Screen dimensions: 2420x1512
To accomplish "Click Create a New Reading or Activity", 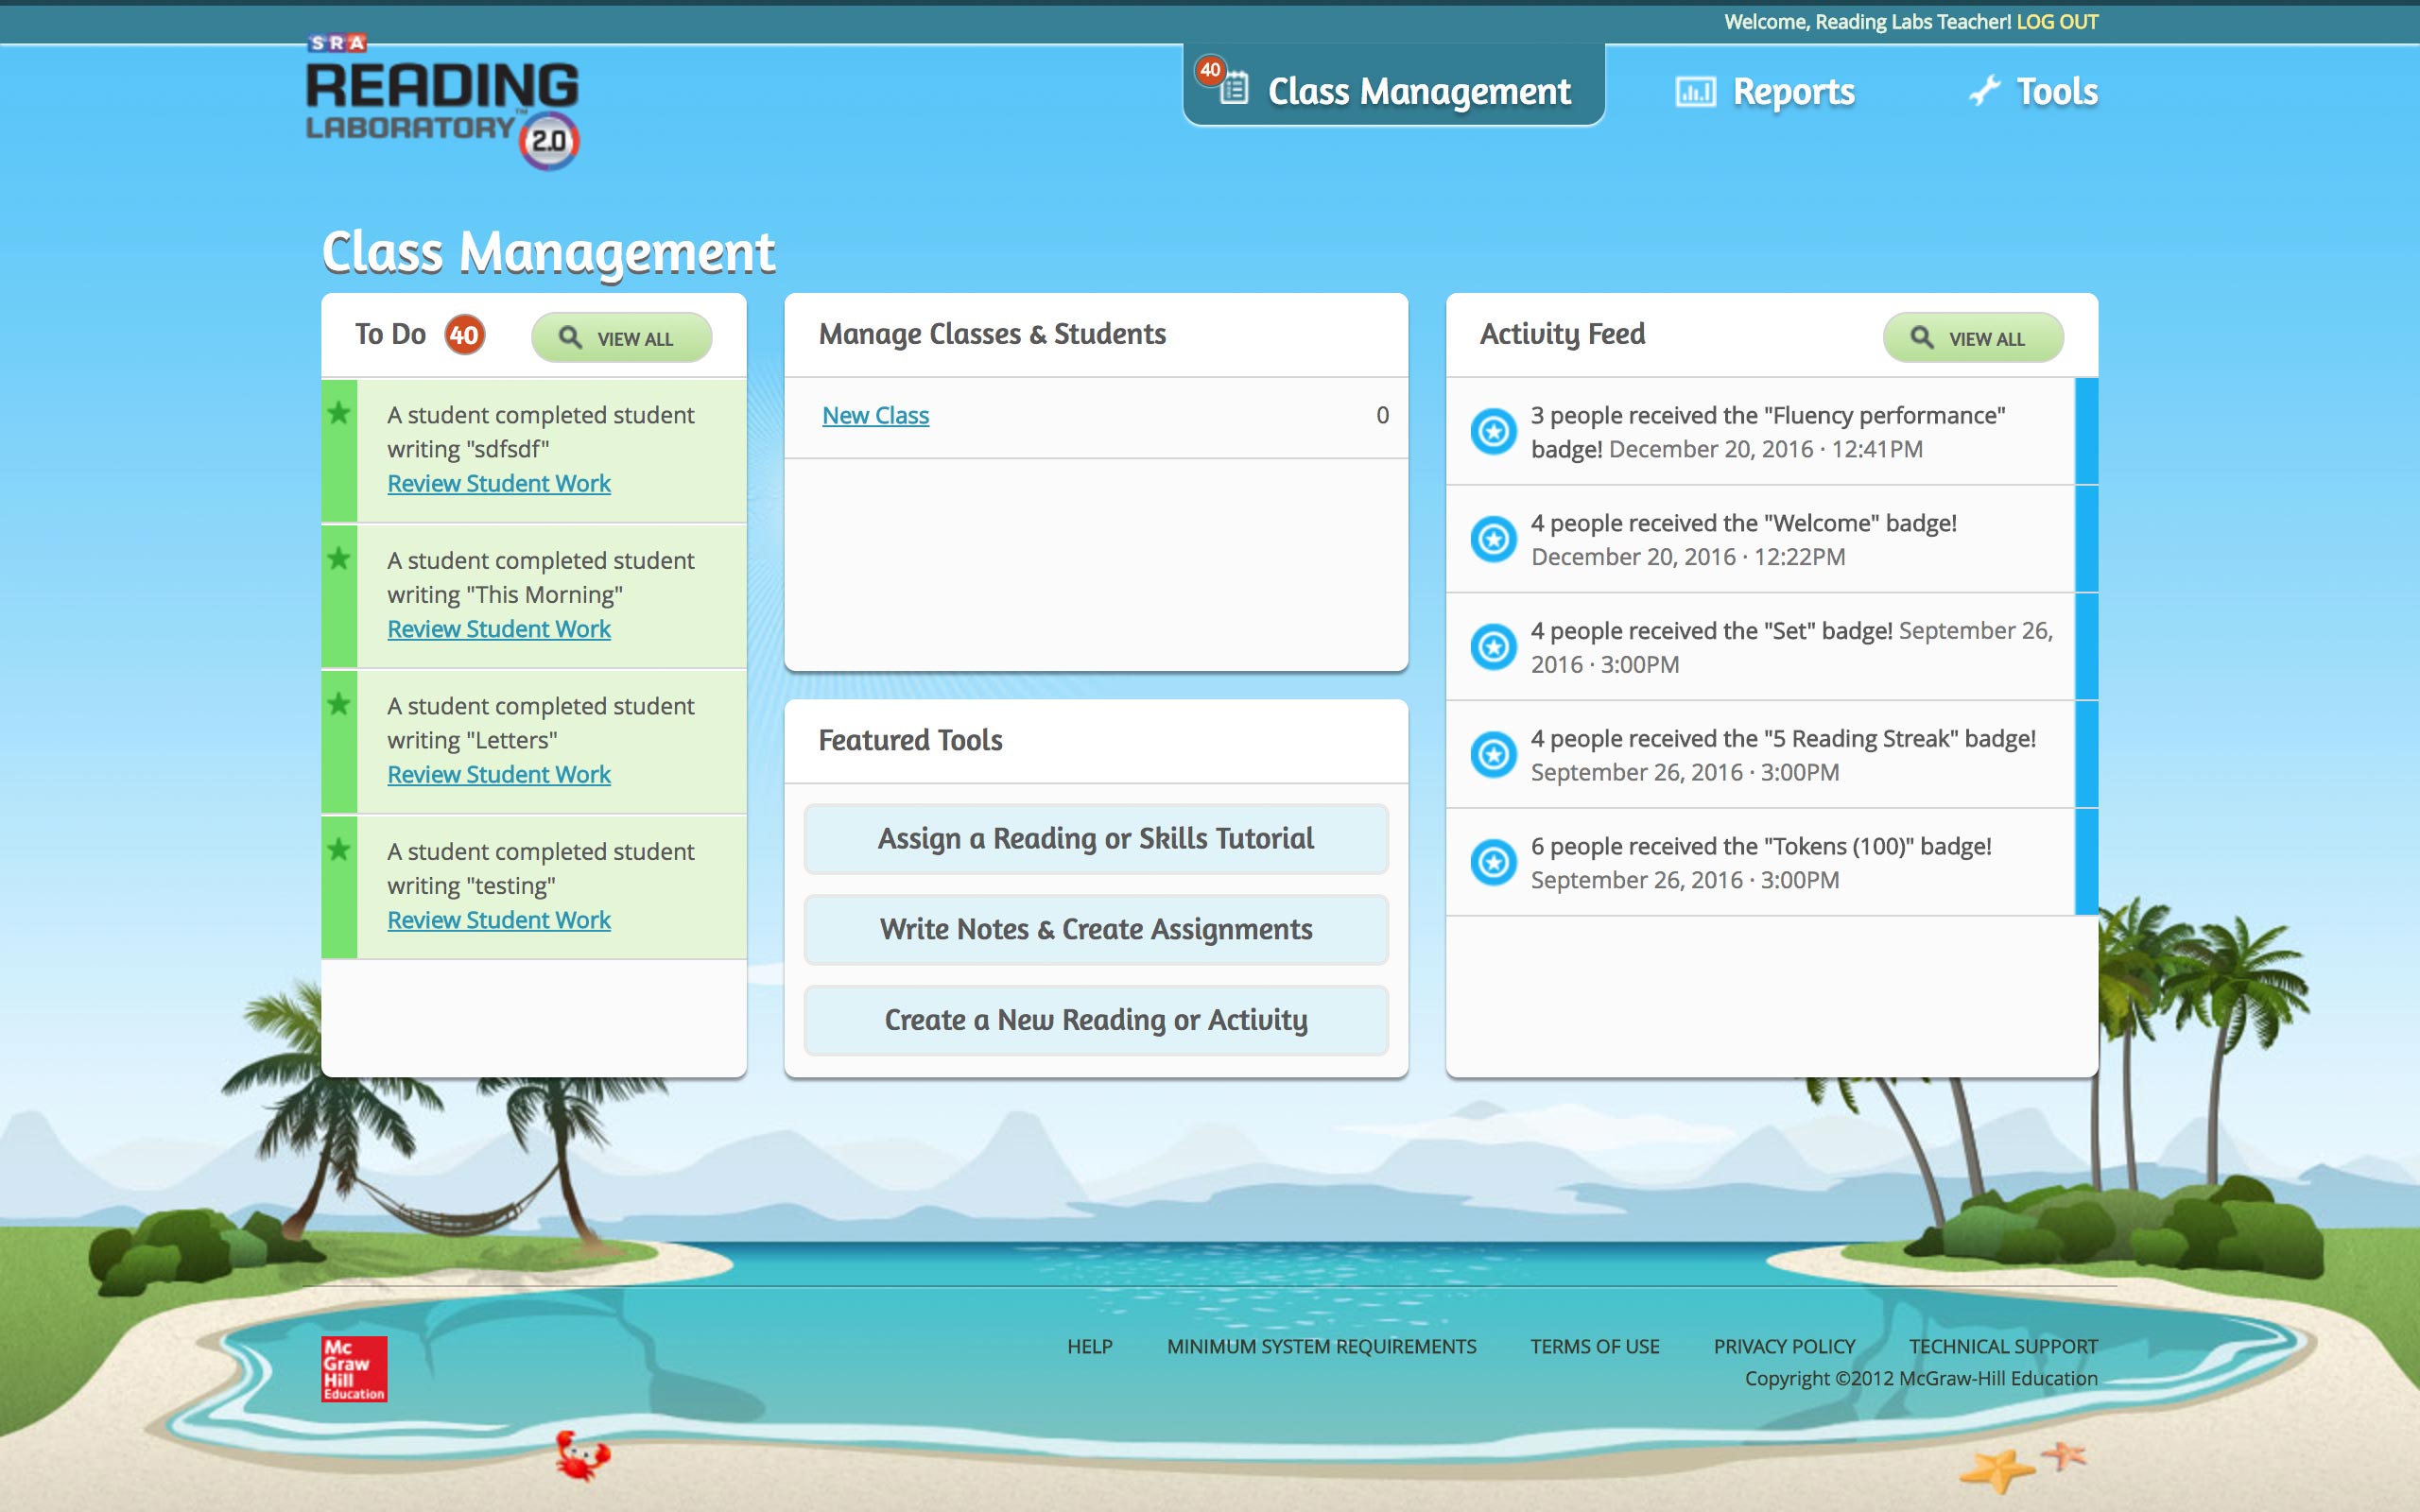I will click(x=1095, y=1020).
